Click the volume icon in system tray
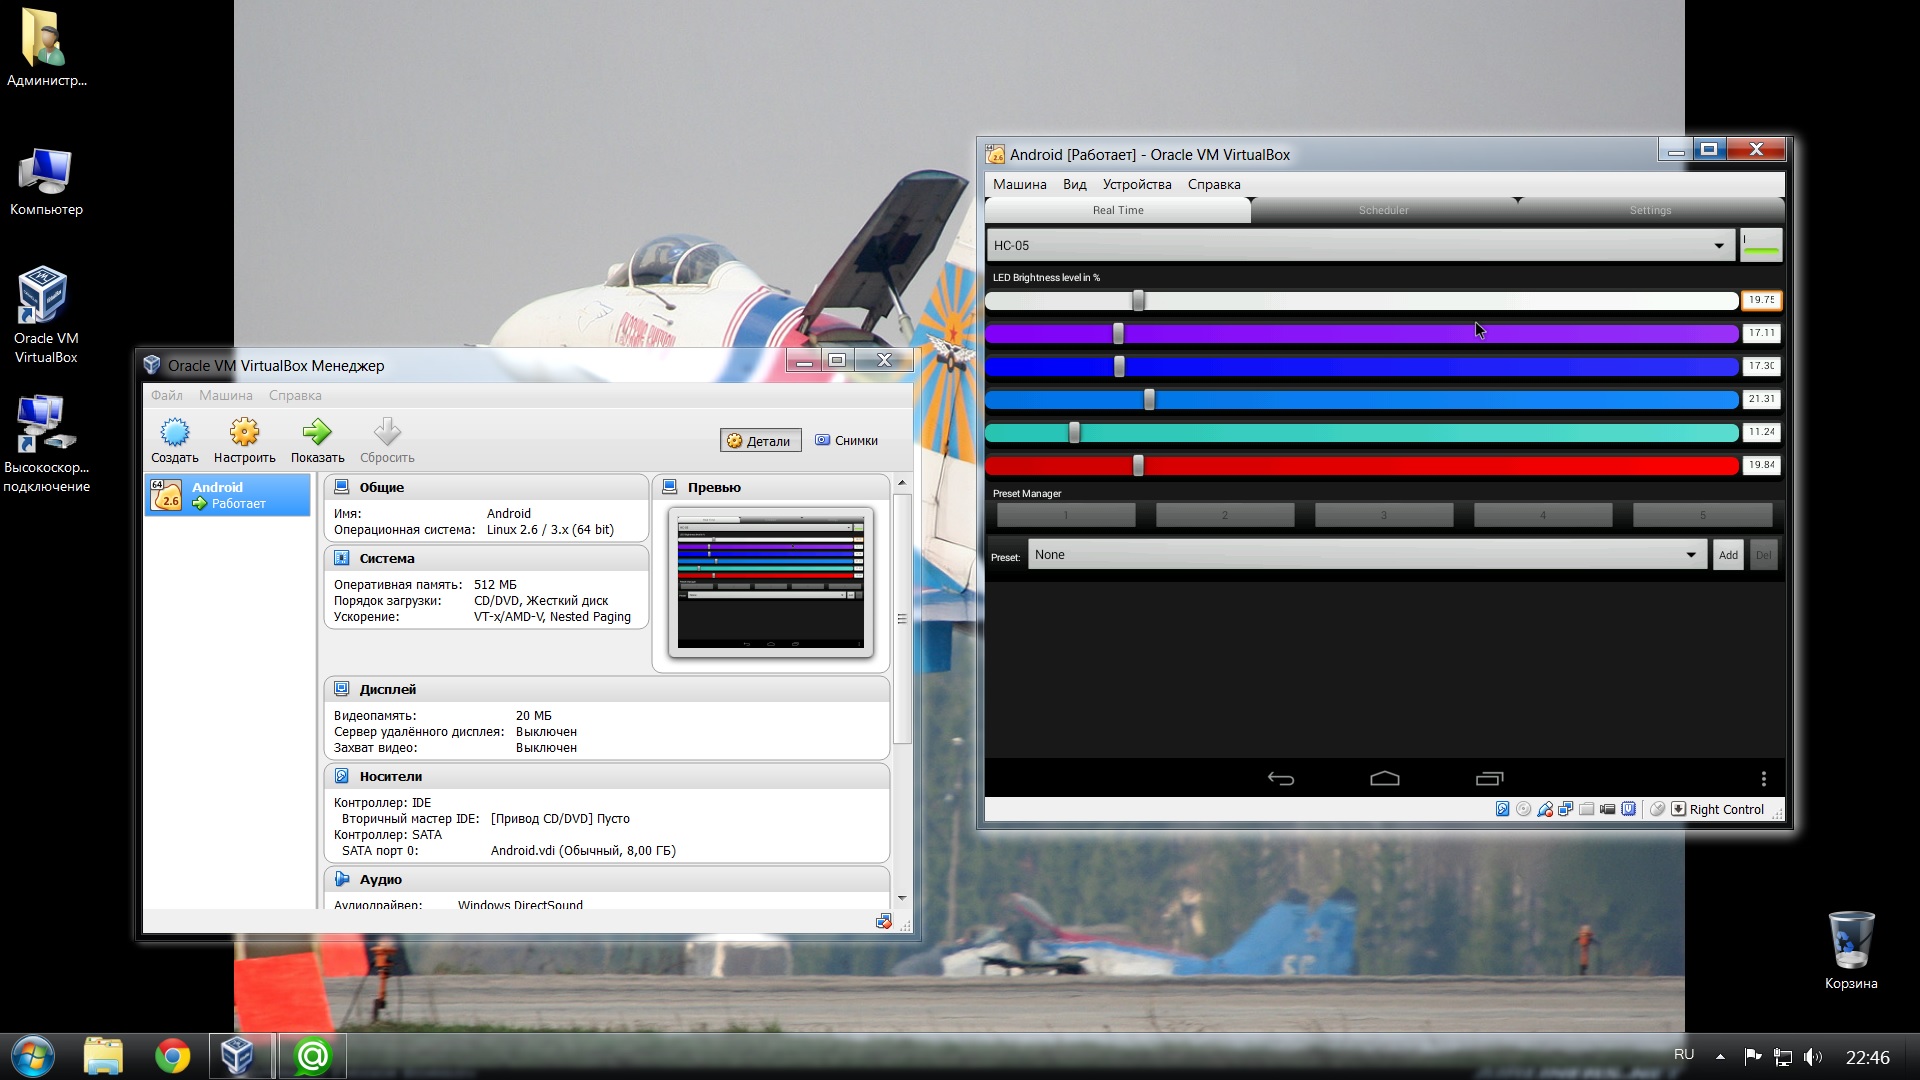Screen dimensions: 1920x1080 (1812, 1057)
